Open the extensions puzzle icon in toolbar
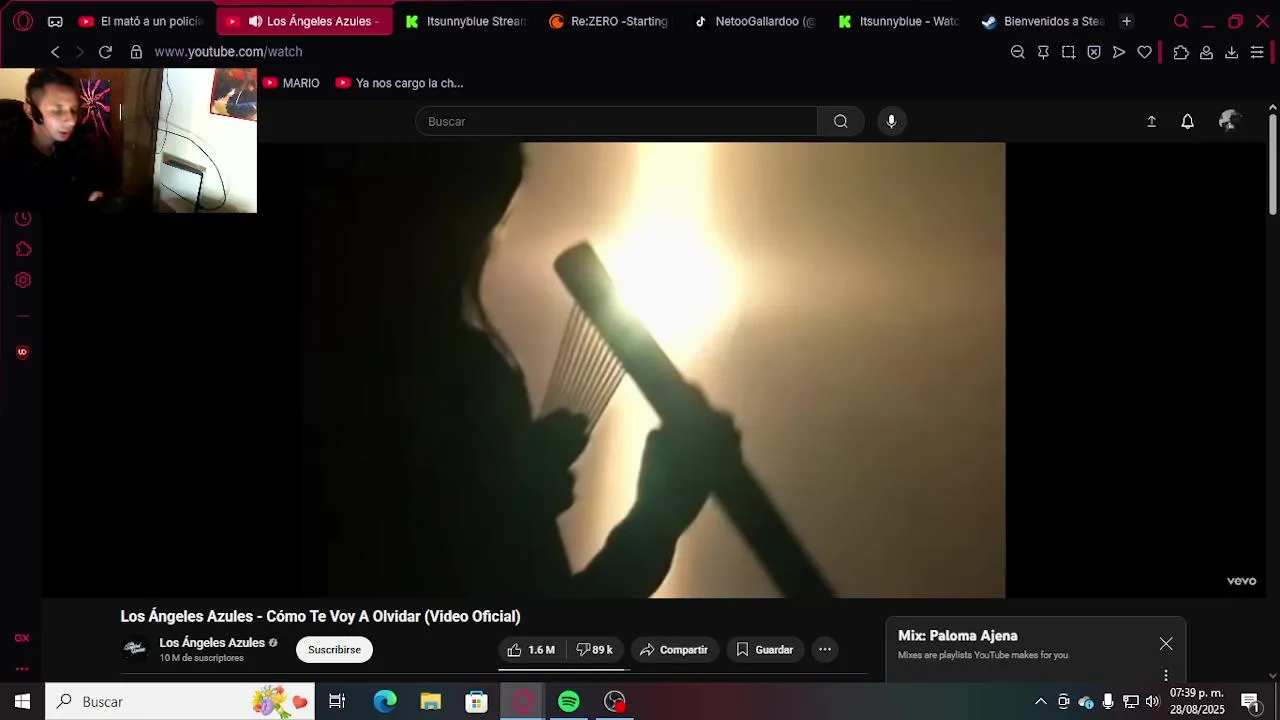This screenshot has width=1280, height=720. tap(1181, 52)
